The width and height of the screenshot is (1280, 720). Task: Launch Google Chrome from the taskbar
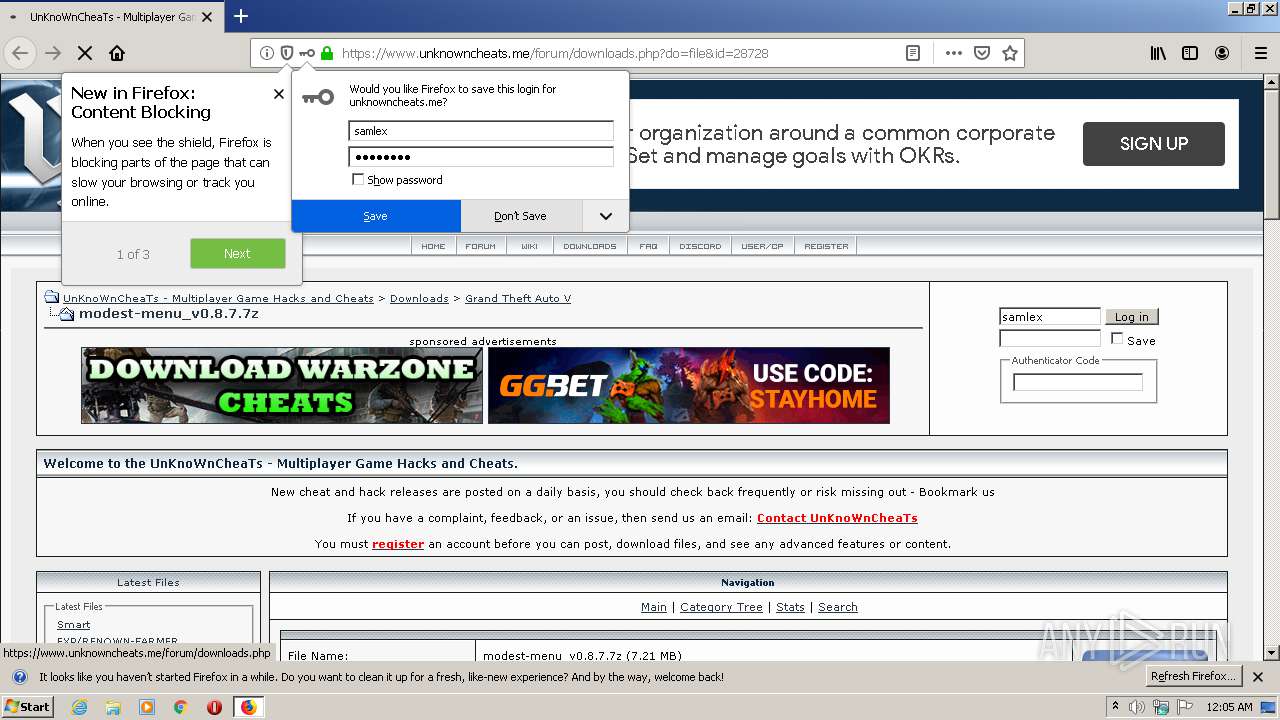pos(180,707)
